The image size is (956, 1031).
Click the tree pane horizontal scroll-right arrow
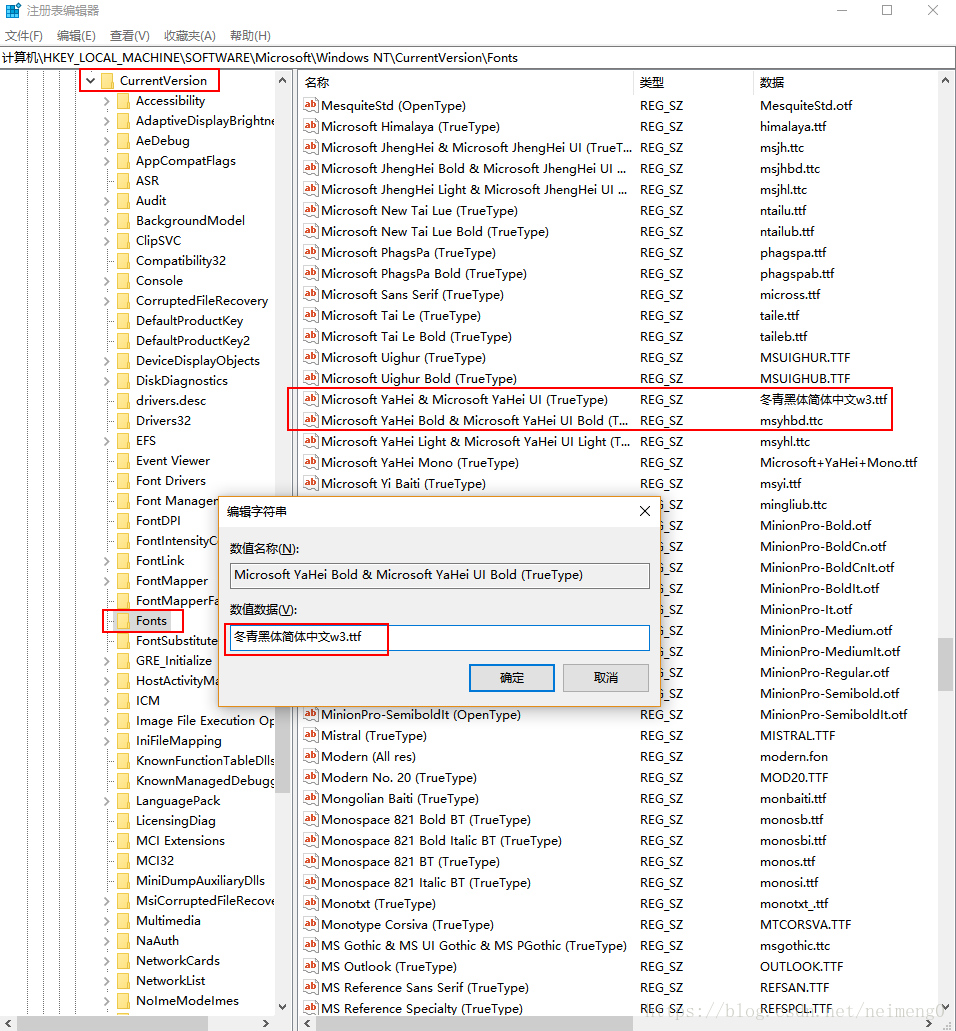[x=266, y=1023]
